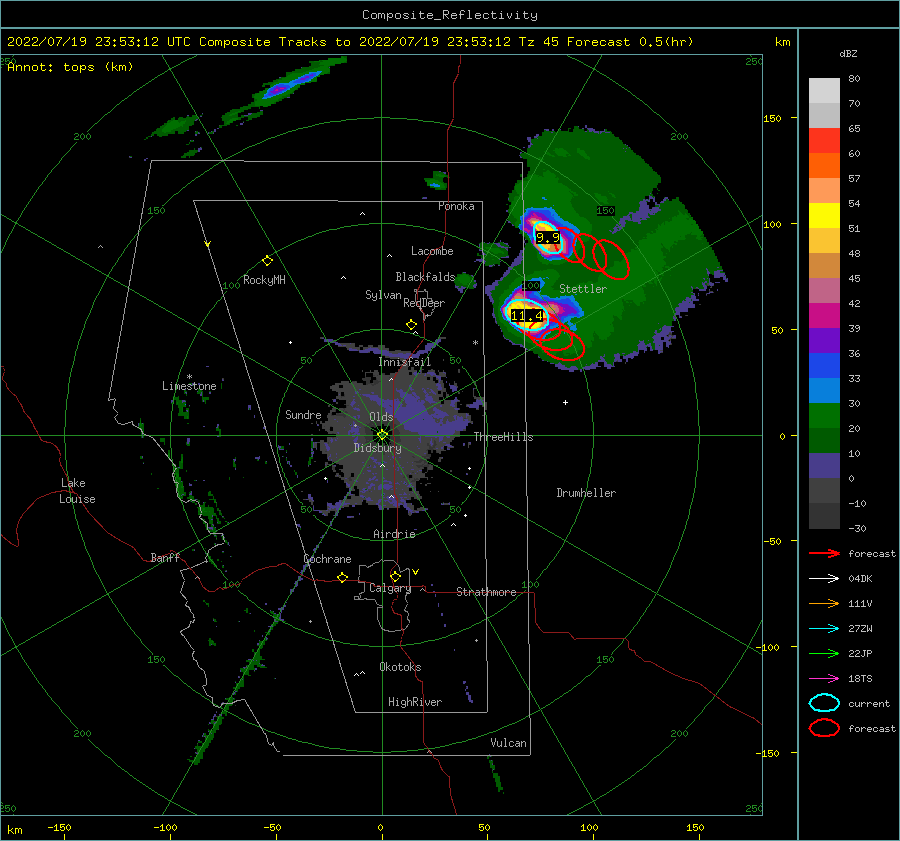This screenshot has width=900, height=841.
Task: Click the Drumheller town label
Action: [x=586, y=493]
